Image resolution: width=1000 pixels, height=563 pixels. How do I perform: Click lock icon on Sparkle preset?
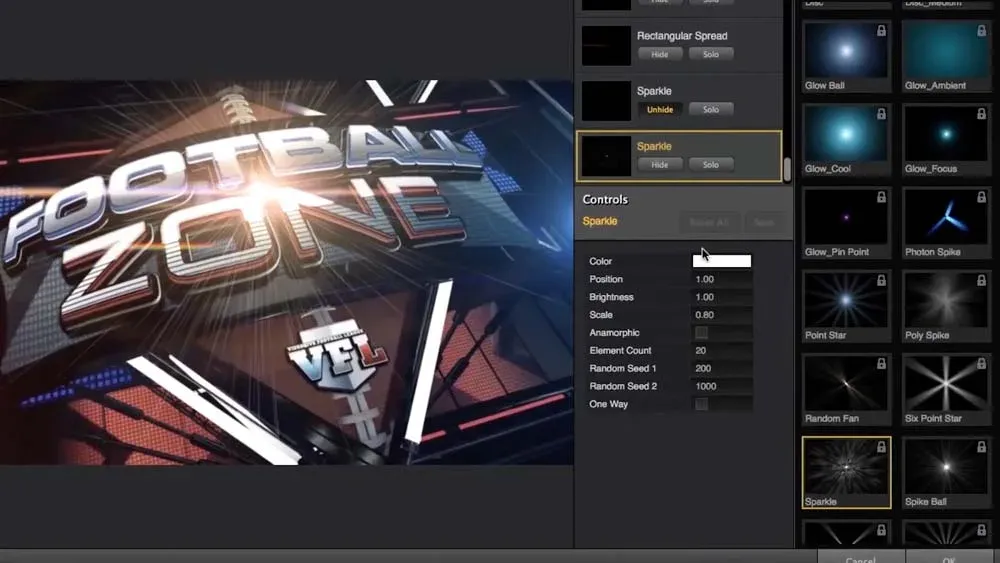click(x=881, y=447)
